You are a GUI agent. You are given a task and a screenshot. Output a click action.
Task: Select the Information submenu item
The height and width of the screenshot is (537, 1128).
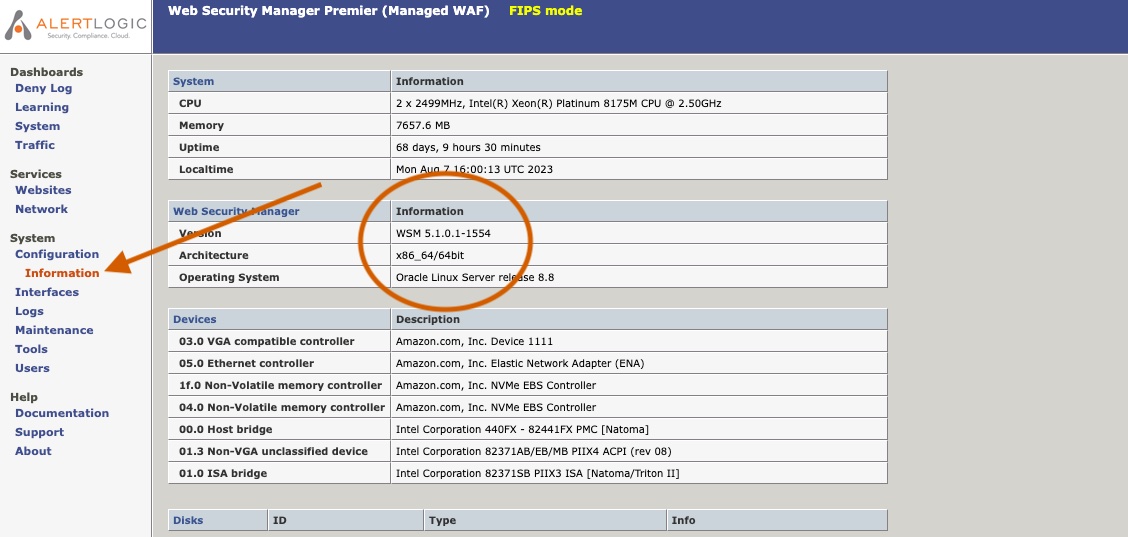click(x=62, y=273)
